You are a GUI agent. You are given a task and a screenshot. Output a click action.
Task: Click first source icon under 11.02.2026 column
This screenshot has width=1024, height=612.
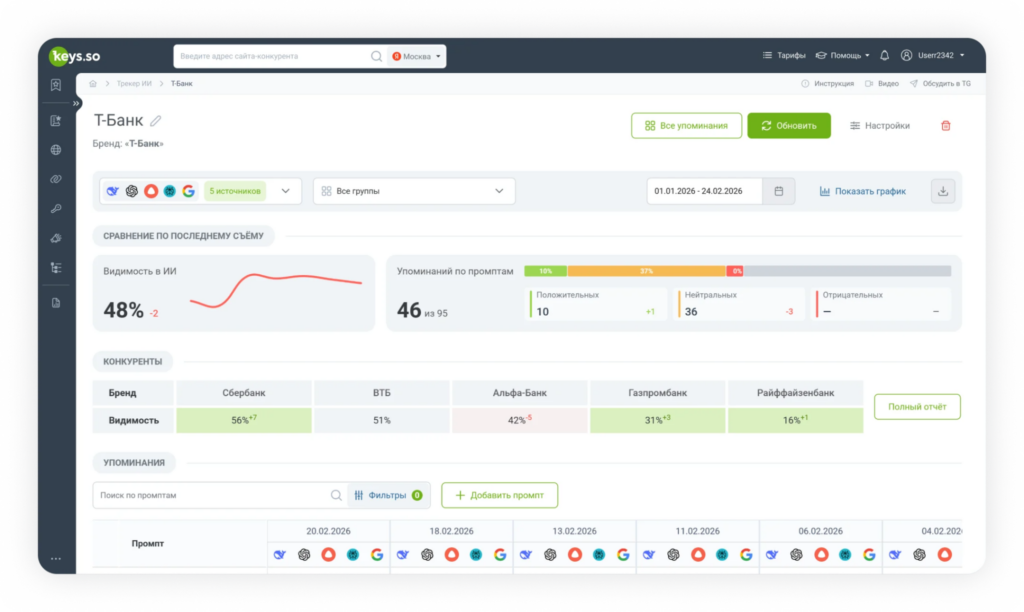[x=649, y=555]
